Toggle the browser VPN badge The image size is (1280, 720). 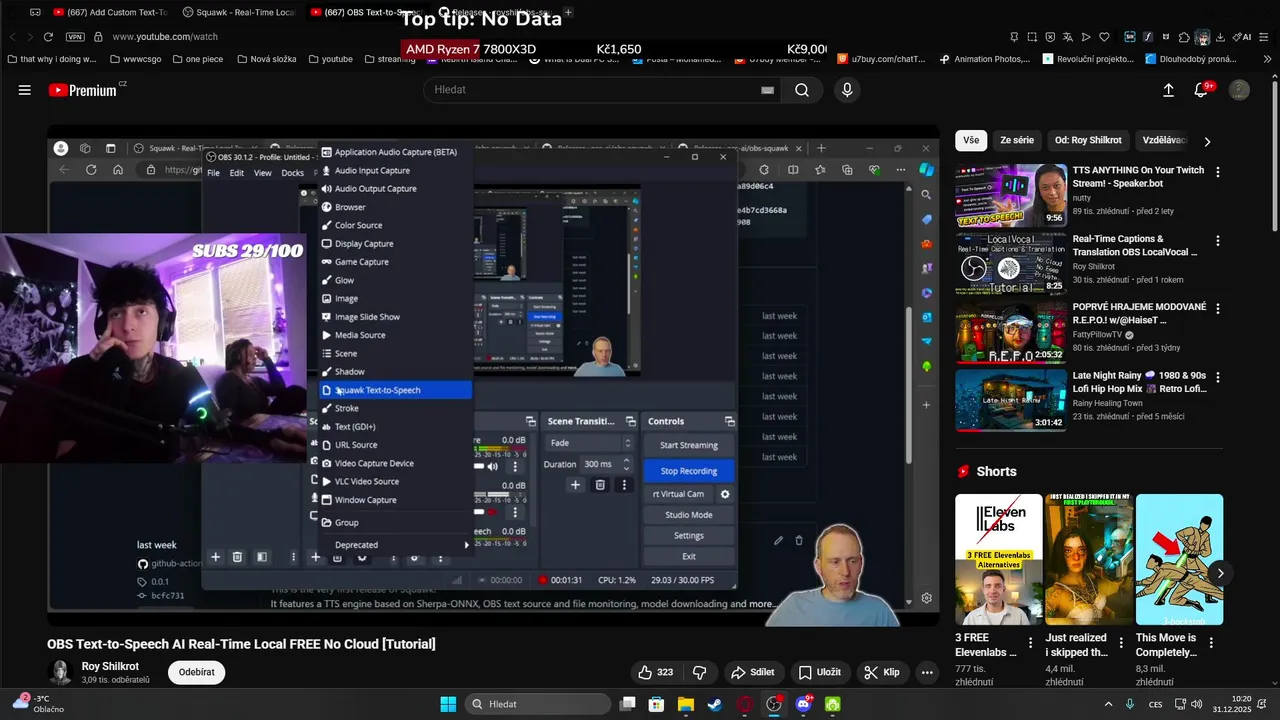click(x=75, y=37)
